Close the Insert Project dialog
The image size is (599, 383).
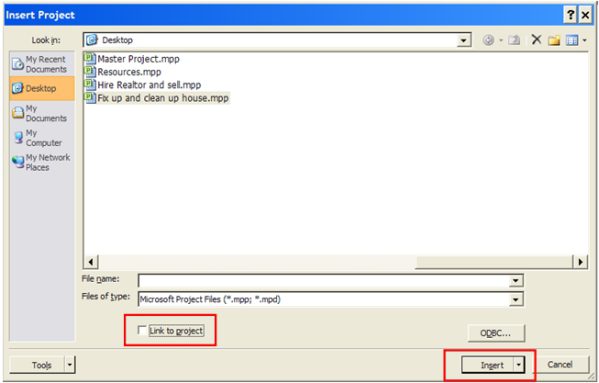click(585, 15)
